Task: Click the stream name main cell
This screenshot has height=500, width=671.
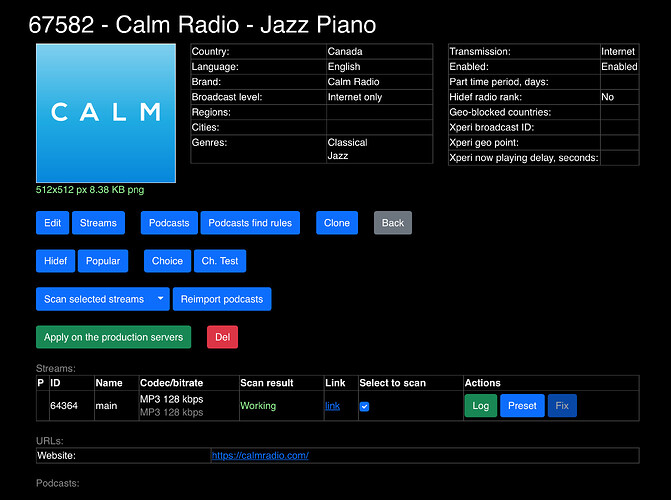Action: pos(116,405)
